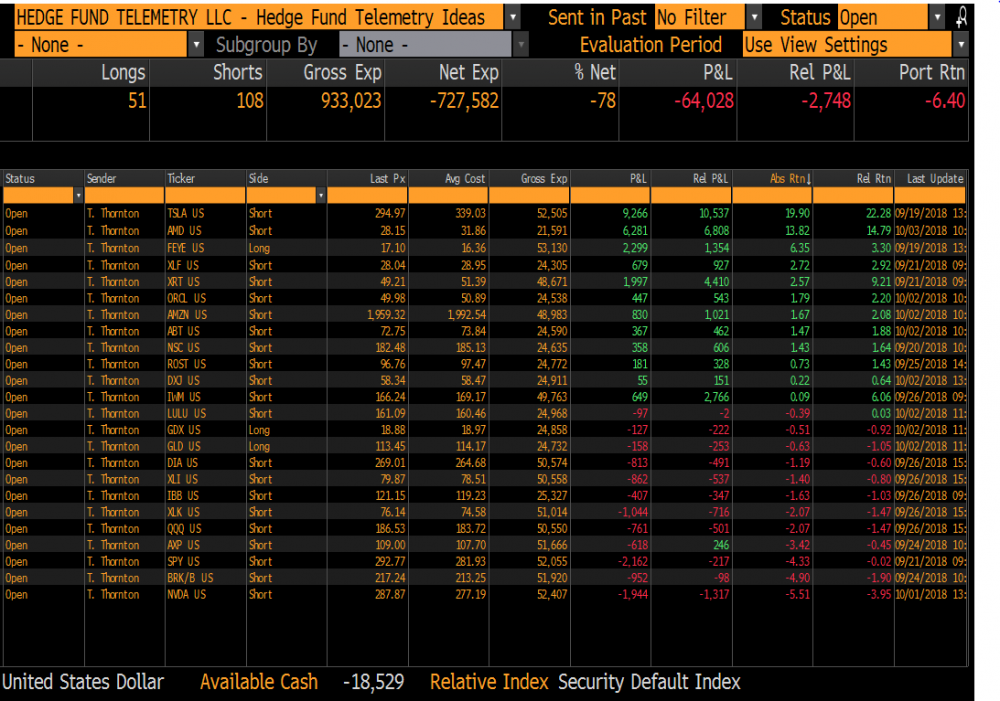The image size is (1000, 701).
Task: Select the Abs Rtn column filter field
Action: coord(772,195)
